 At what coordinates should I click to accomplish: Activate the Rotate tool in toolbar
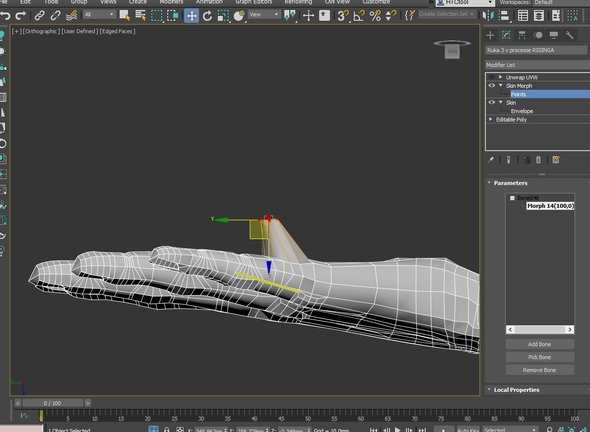(207, 16)
